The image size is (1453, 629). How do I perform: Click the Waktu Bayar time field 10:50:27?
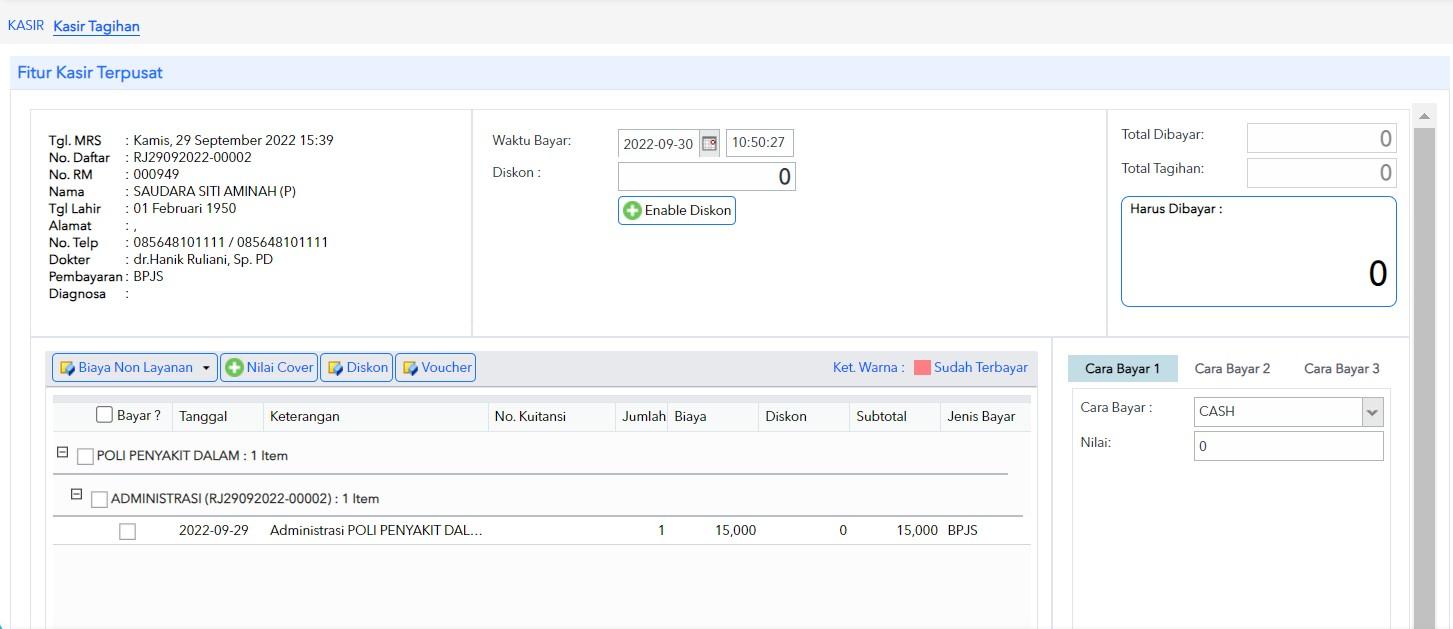click(759, 143)
